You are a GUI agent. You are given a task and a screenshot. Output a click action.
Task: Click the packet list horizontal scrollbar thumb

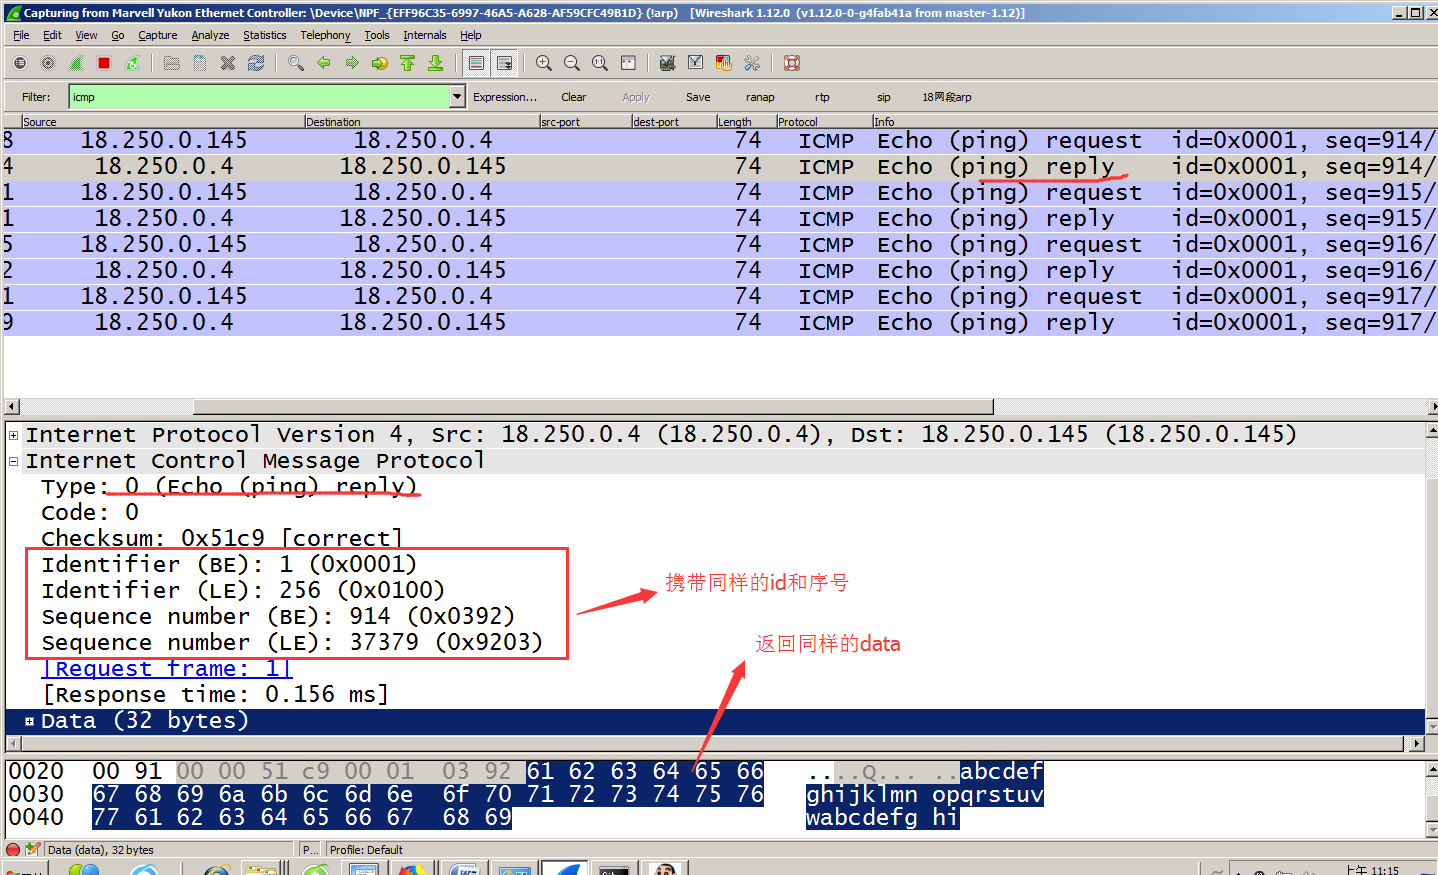(x=593, y=407)
